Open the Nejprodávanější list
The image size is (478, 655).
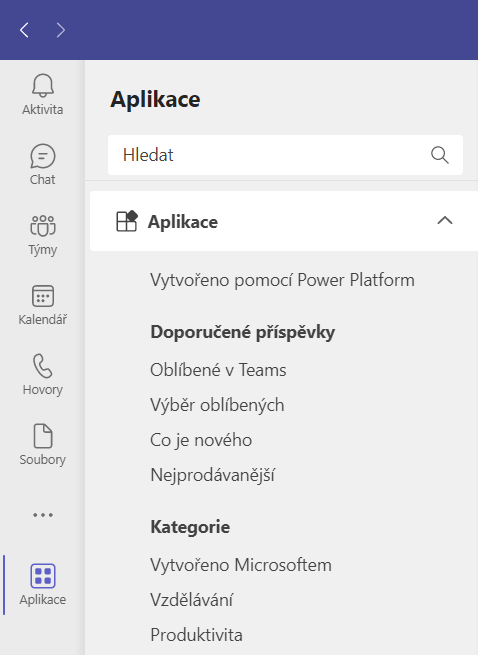pyautogui.click(x=213, y=475)
